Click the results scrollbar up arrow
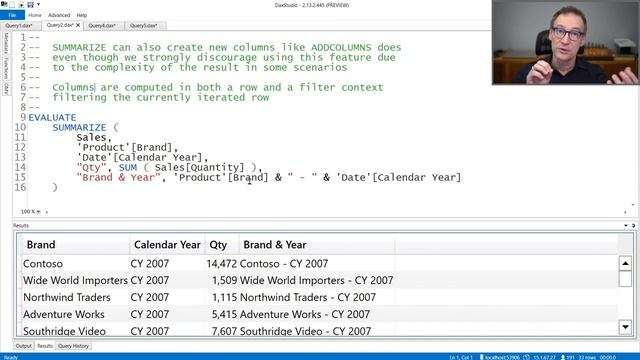This screenshot has width=640, height=360. point(625,263)
